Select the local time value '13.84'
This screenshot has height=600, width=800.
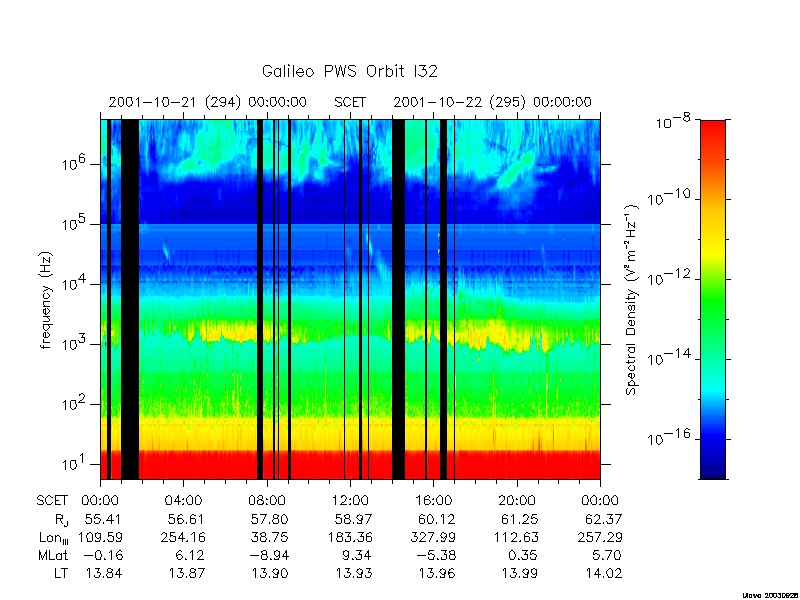(103, 573)
